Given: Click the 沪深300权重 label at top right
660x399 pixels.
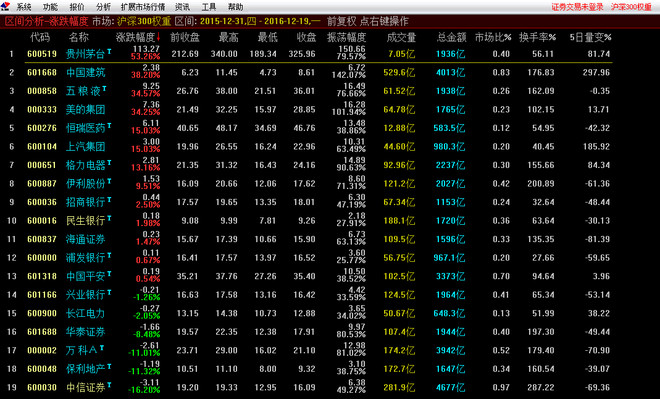Looking at the screenshot, I should point(631,7).
